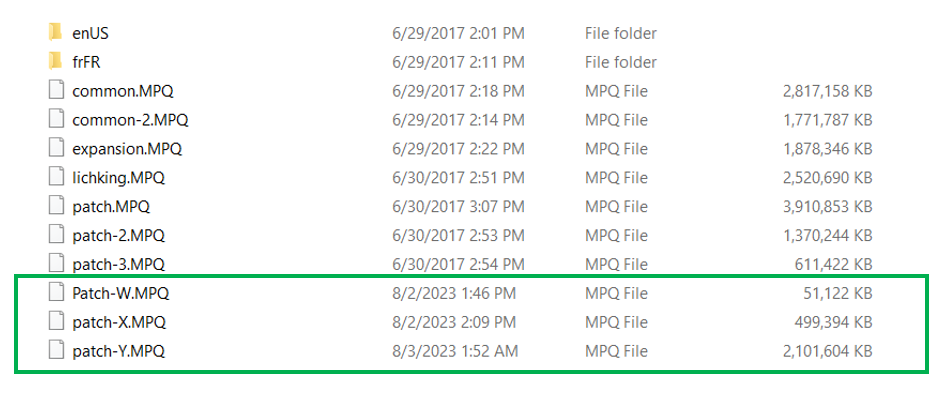The width and height of the screenshot is (952, 412).
Task: Click the frFR folder icon
Action: (x=55, y=62)
